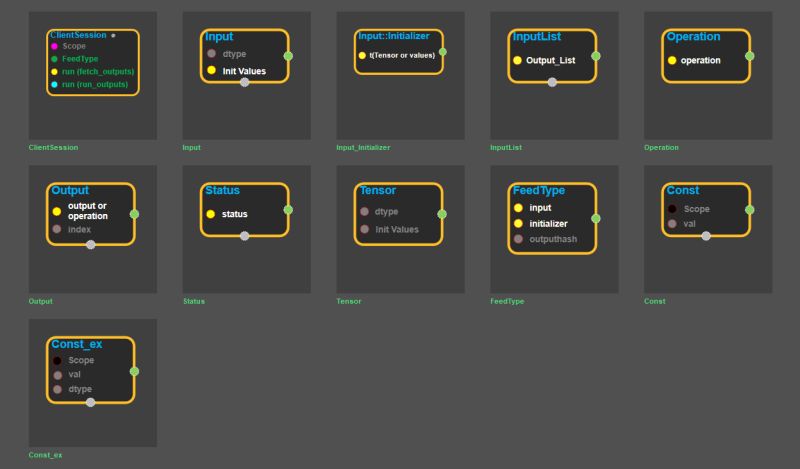Image resolution: width=800 pixels, height=469 pixels.
Task: Click the green output pin on Input node
Action: 288,56
